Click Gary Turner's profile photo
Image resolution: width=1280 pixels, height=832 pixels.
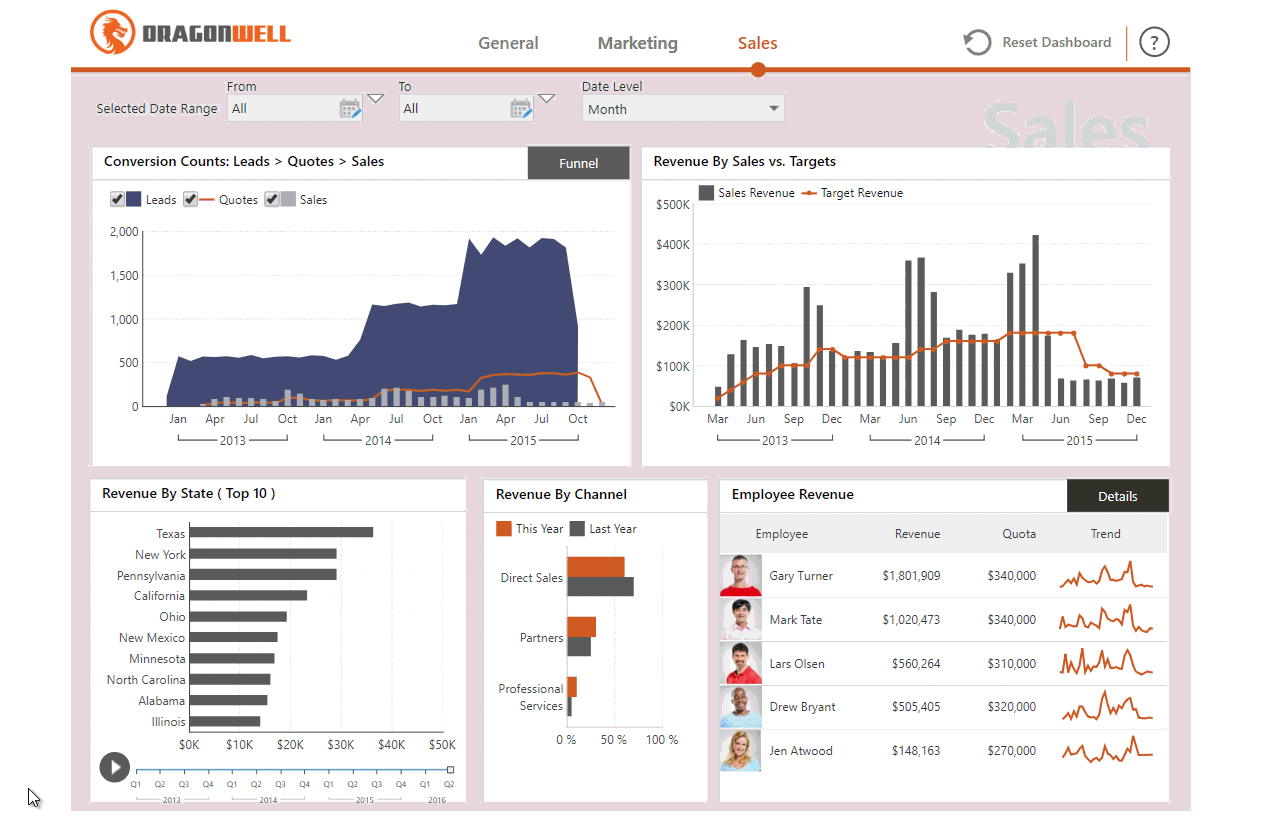[x=740, y=575]
